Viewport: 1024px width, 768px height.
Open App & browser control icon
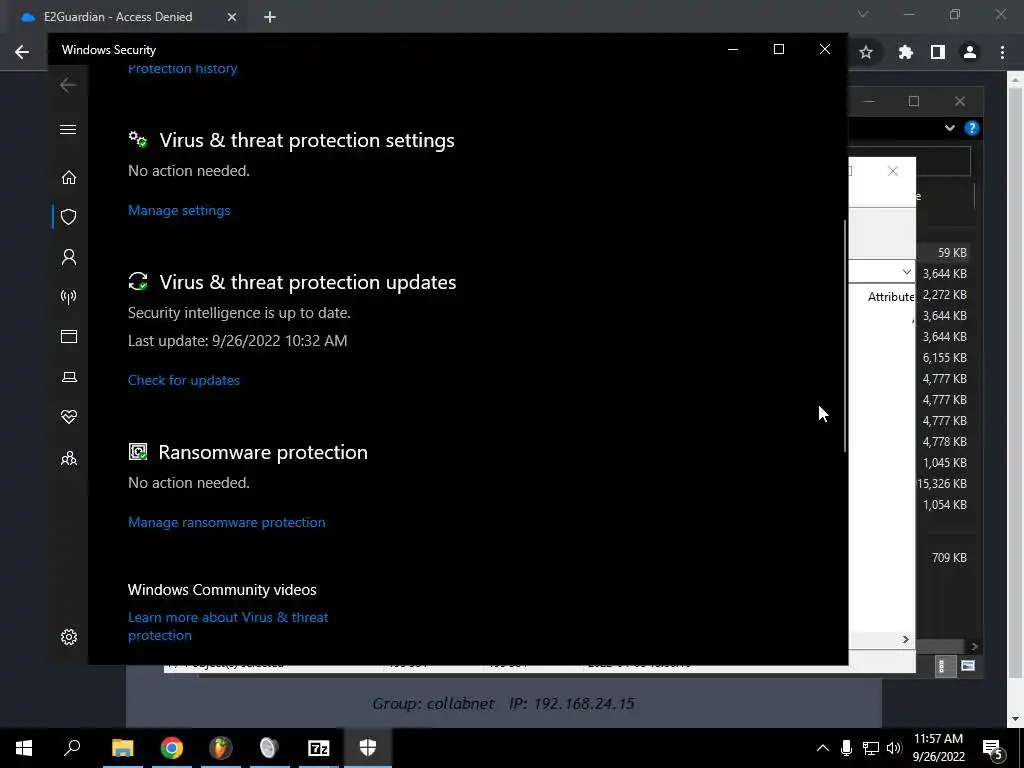[69, 336]
